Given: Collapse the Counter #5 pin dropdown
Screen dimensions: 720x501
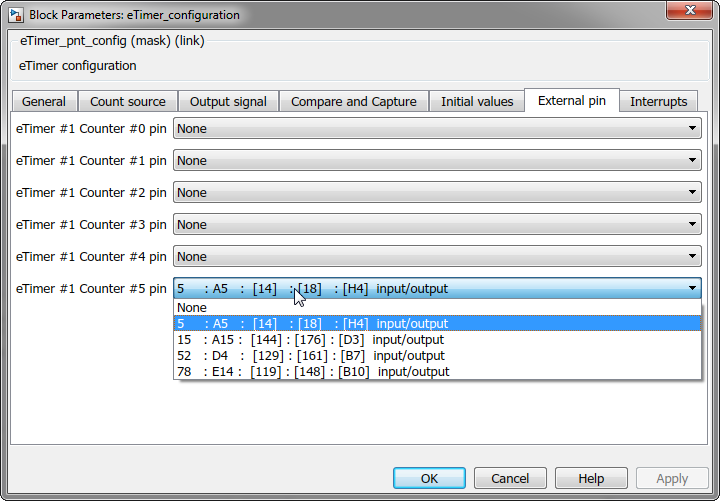Looking at the screenshot, I should pyautogui.click(x=437, y=288).
